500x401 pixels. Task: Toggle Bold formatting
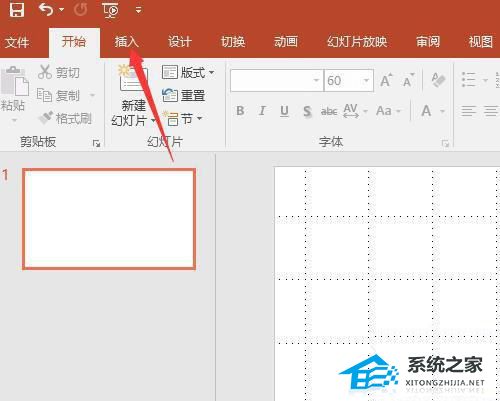tap(240, 111)
